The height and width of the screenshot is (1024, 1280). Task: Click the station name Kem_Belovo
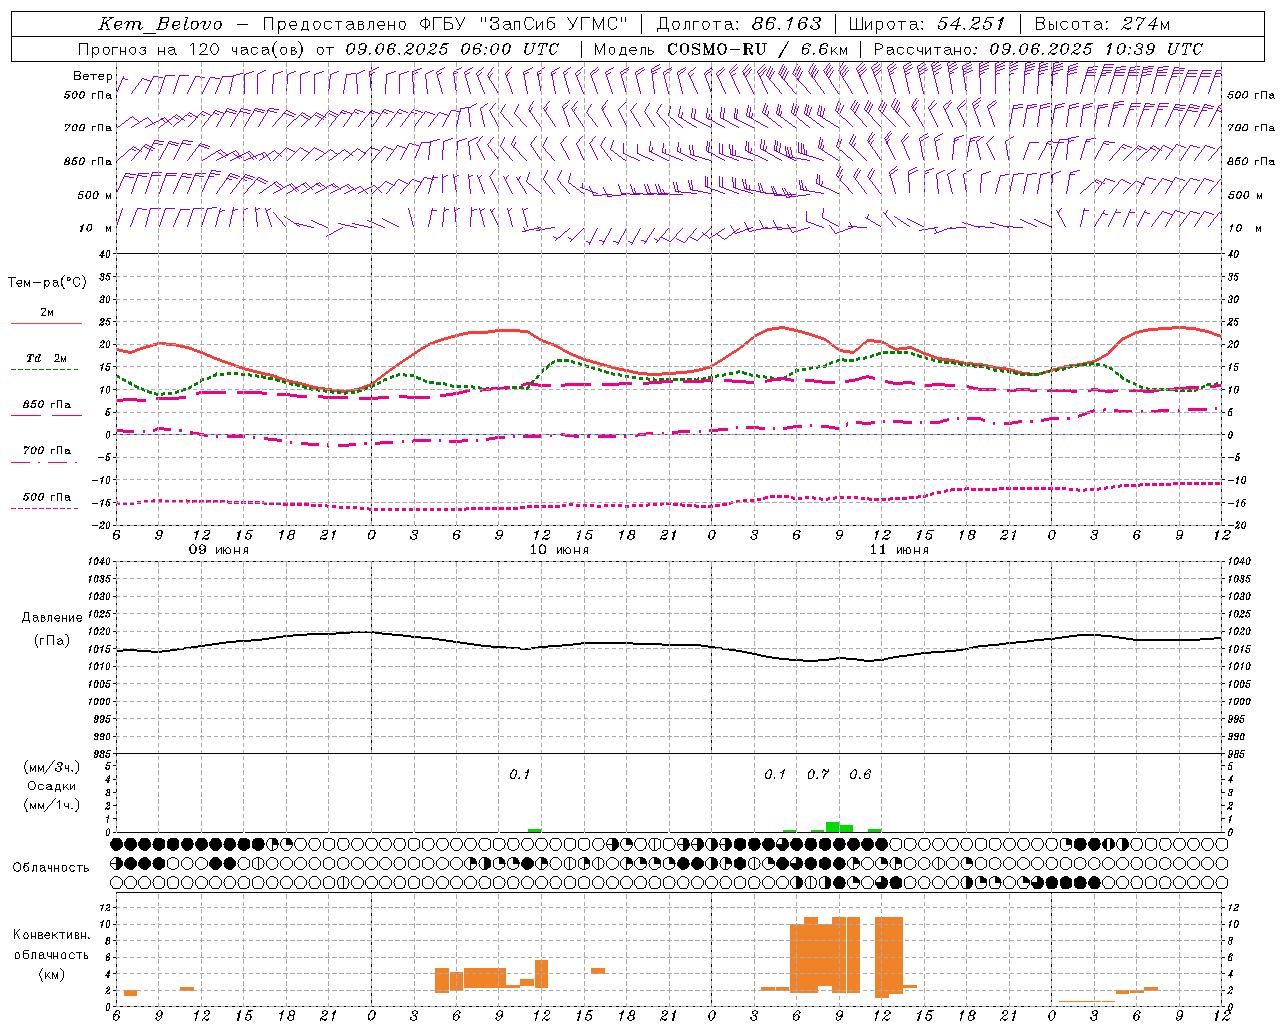tap(160, 24)
